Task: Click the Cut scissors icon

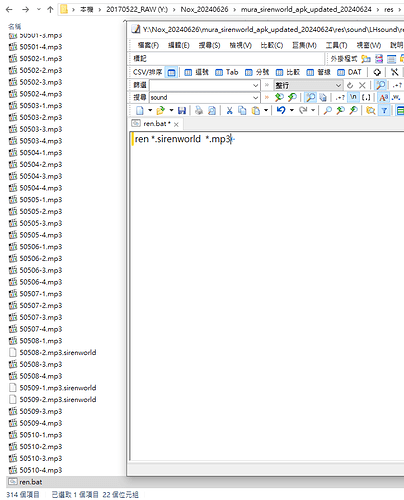Action: pyautogui.click(x=229, y=110)
